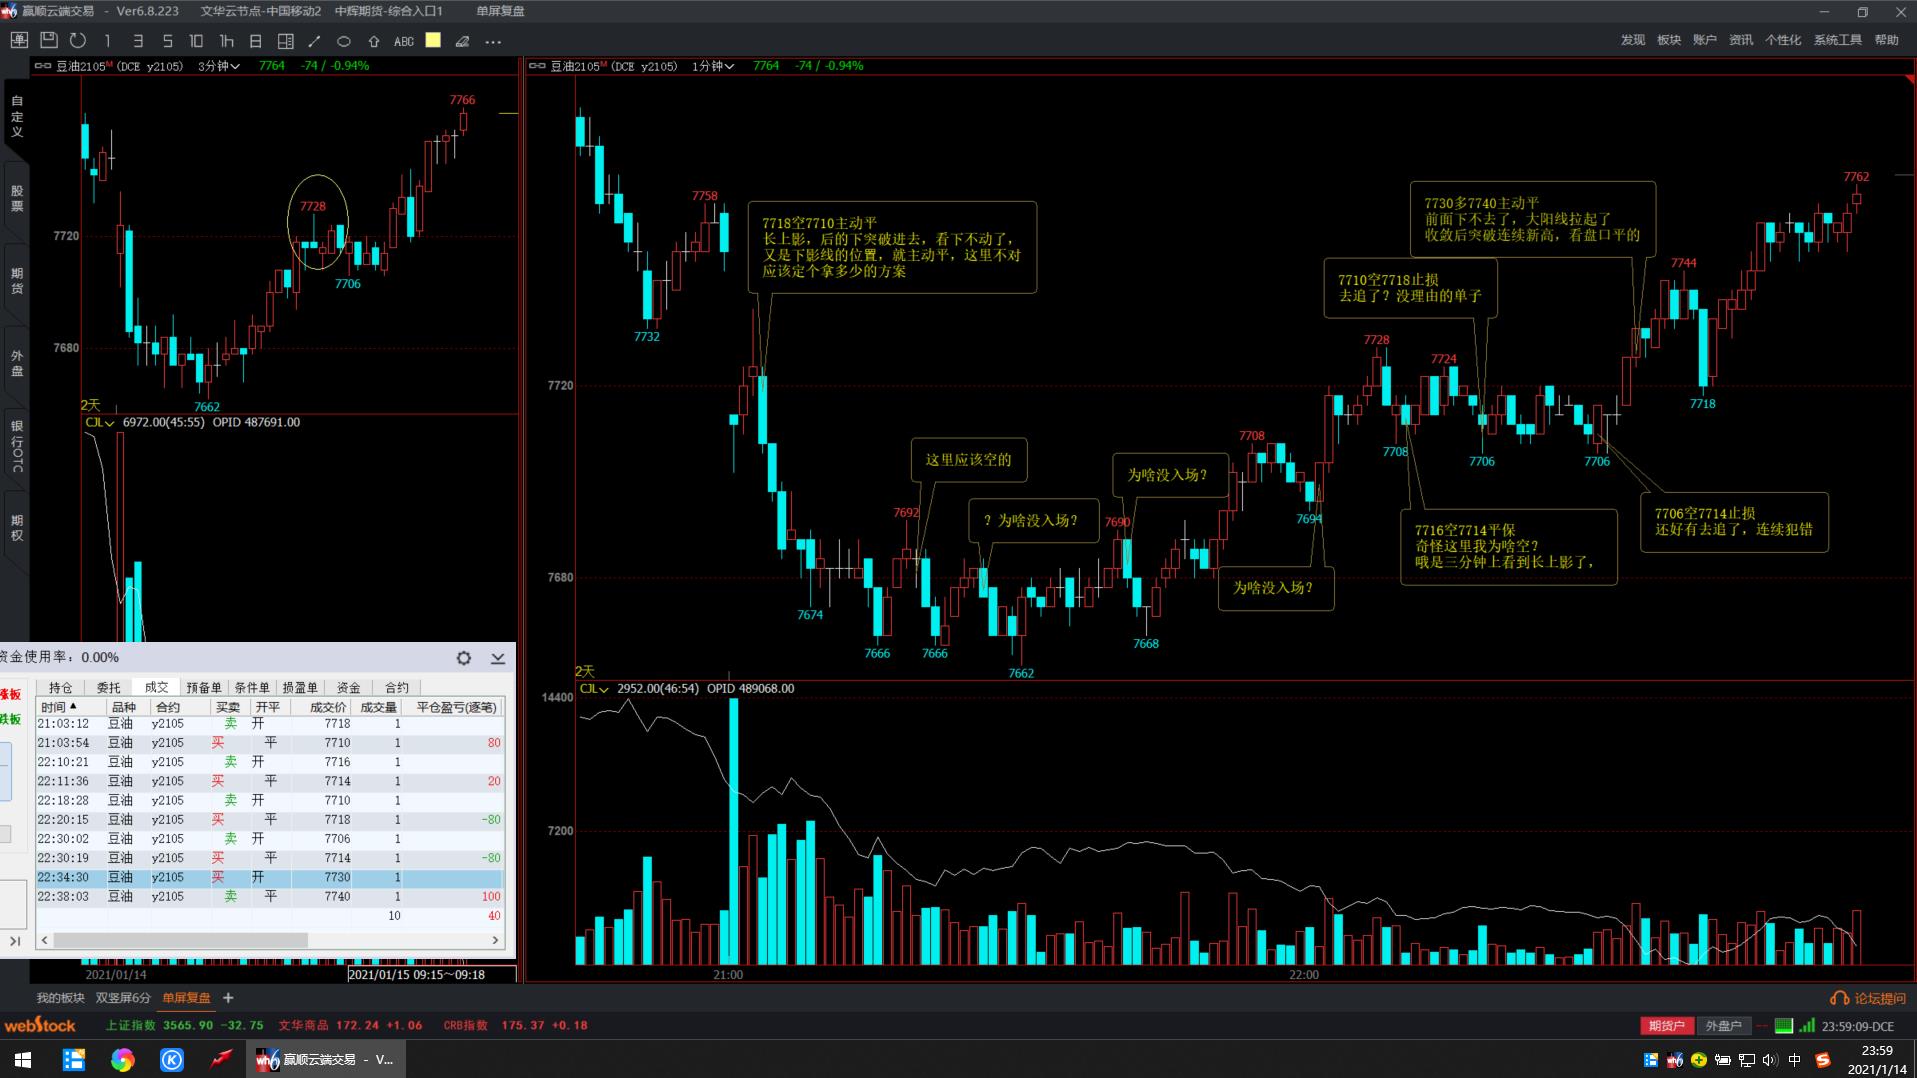Click the save layout icon in toolbar
1917x1078 pixels.
(48, 41)
